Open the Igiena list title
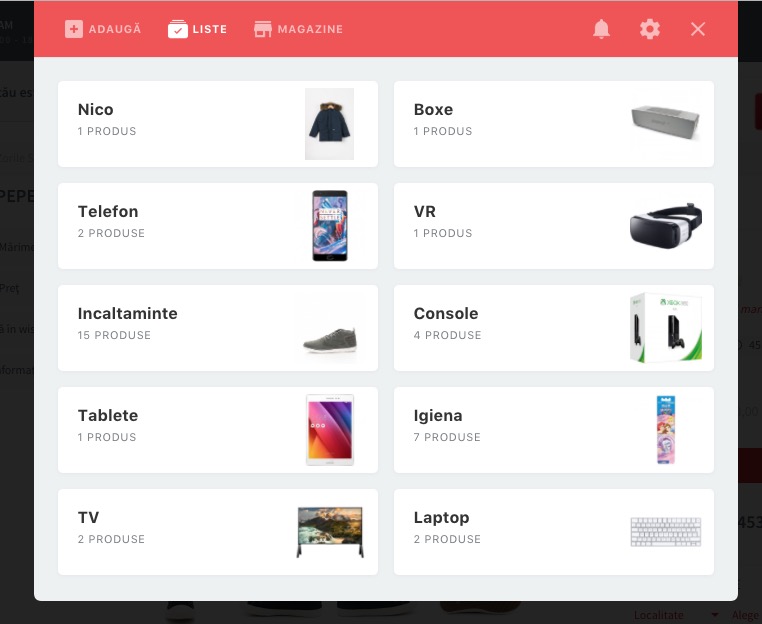Image resolution: width=762 pixels, height=624 pixels. pyautogui.click(x=438, y=416)
